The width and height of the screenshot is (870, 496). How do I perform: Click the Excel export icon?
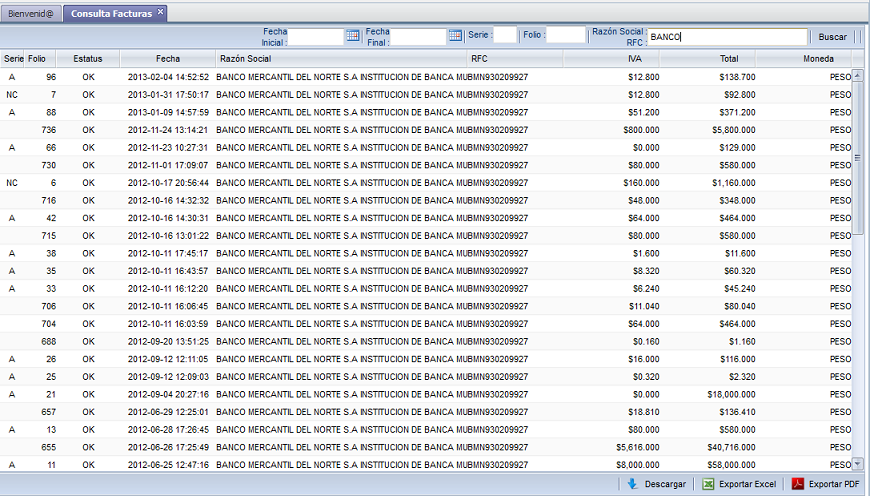pos(708,484)
